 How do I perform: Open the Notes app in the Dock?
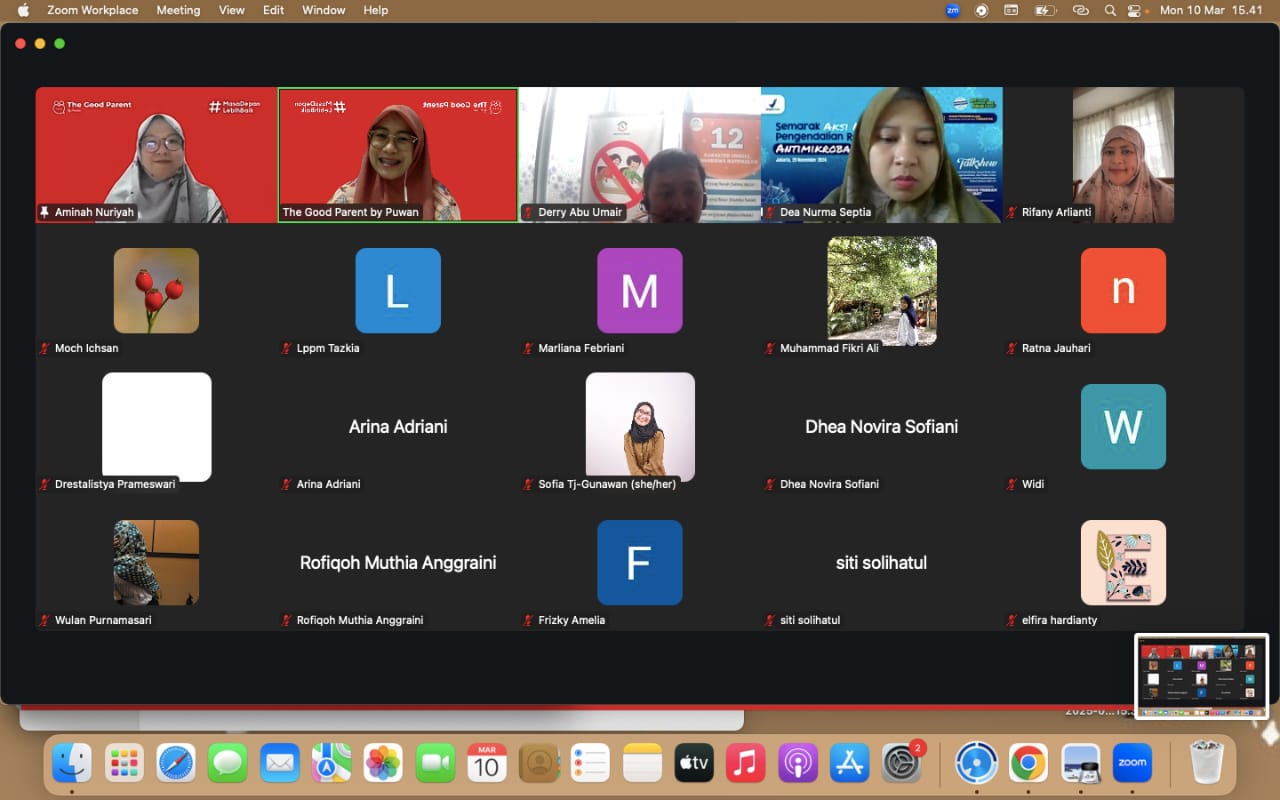642,763
